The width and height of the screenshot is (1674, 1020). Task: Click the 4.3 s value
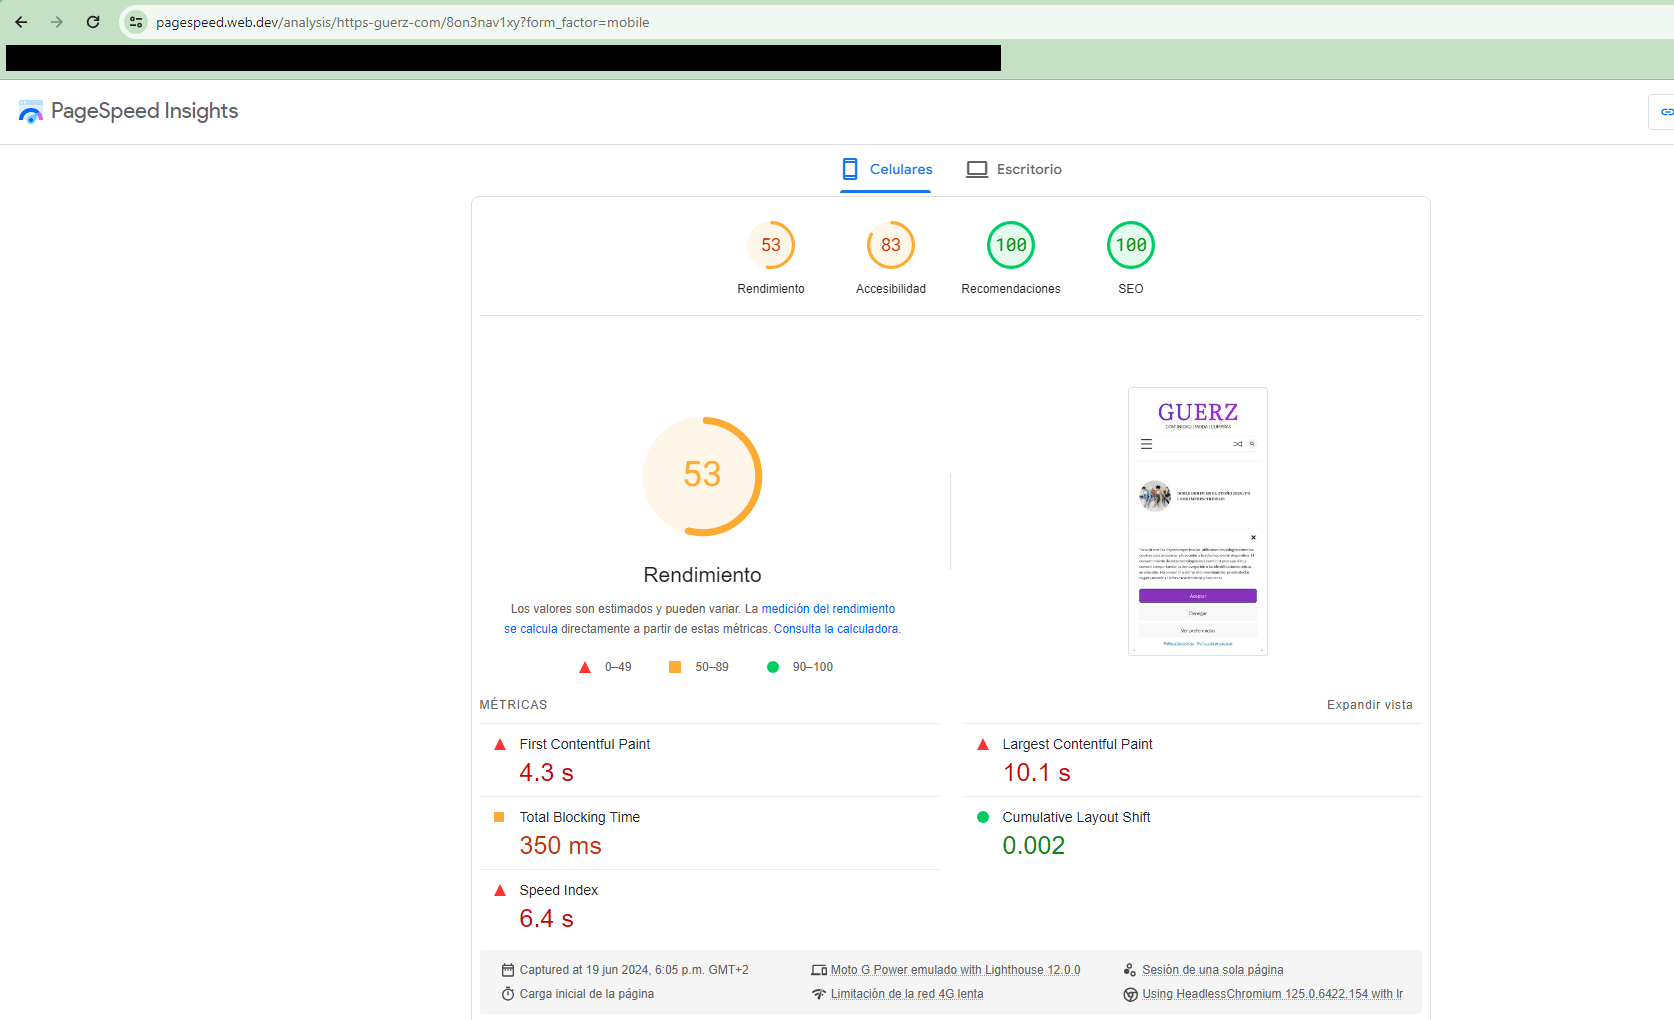coord(546,773)
